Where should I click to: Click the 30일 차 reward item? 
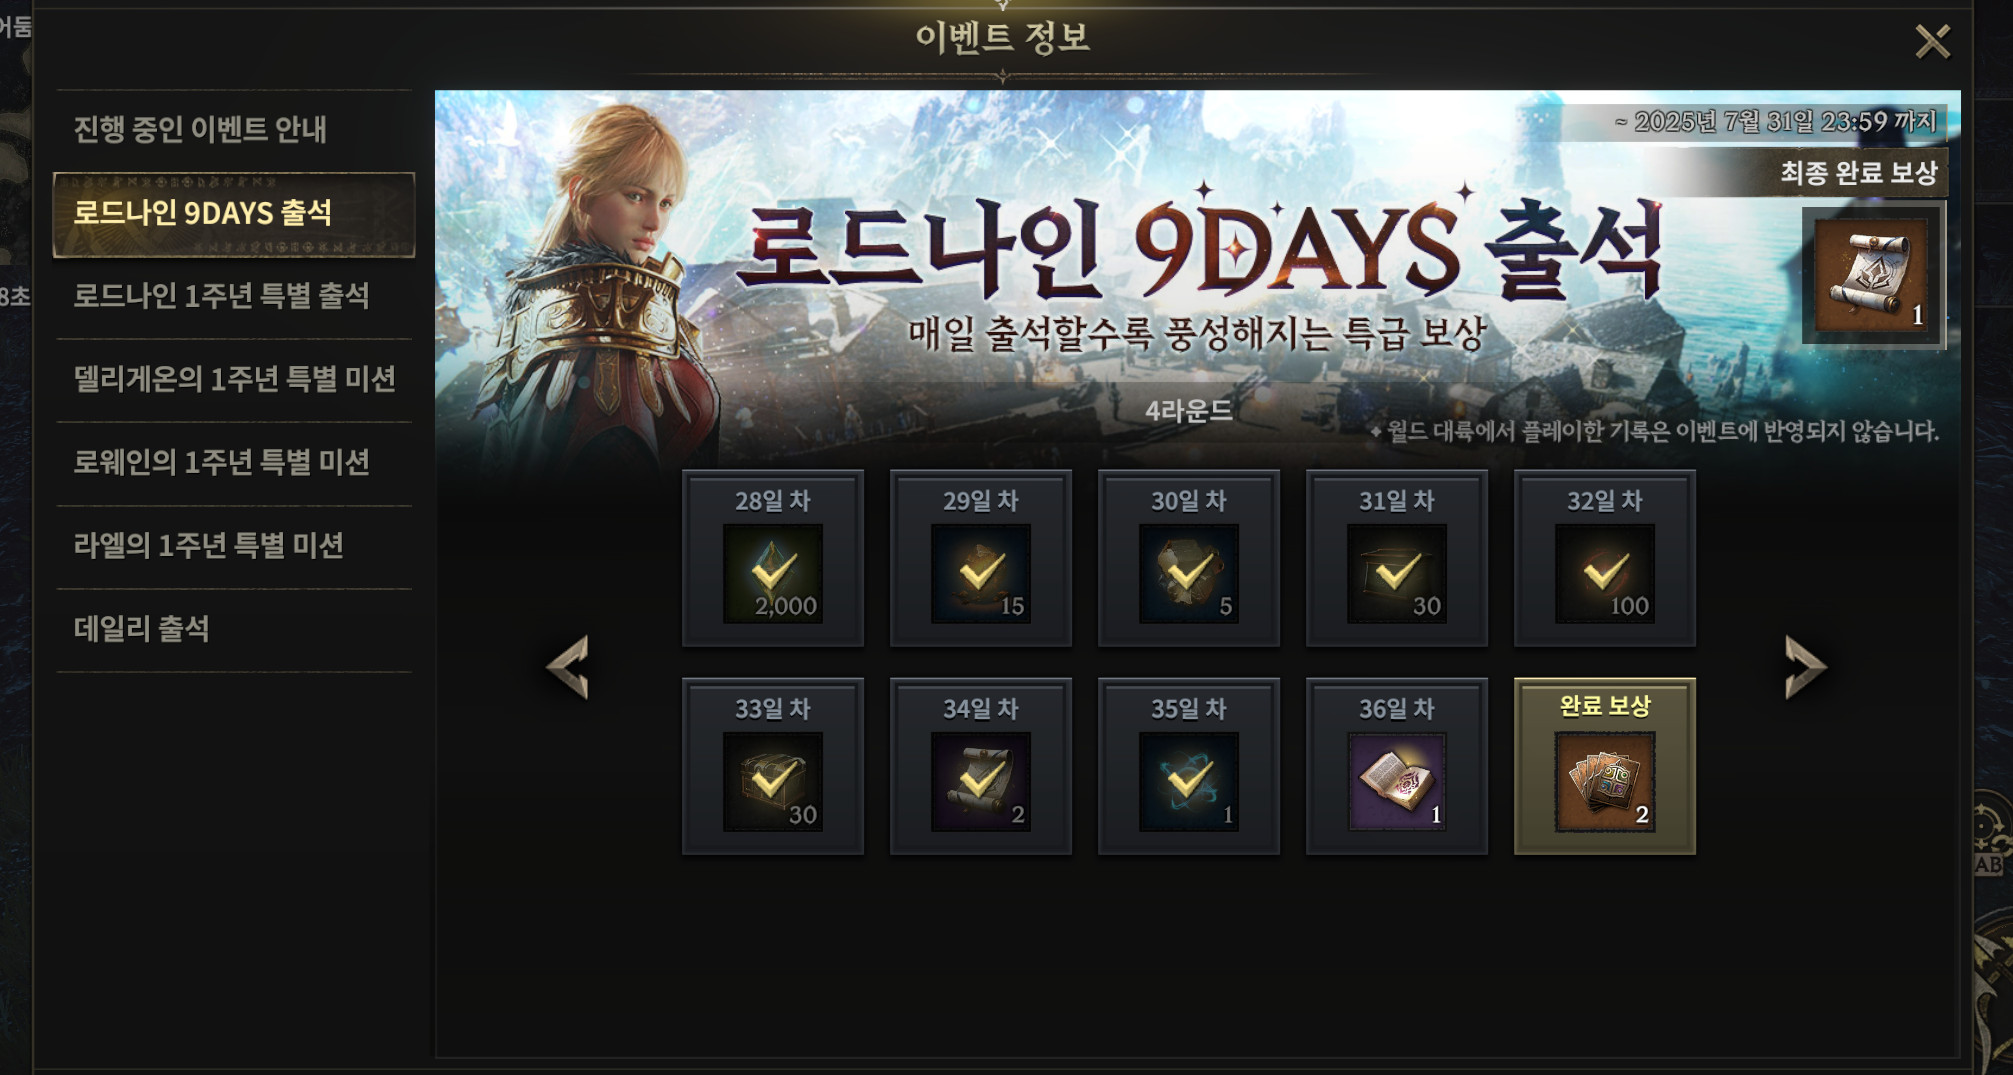(x=1188, y=574)
